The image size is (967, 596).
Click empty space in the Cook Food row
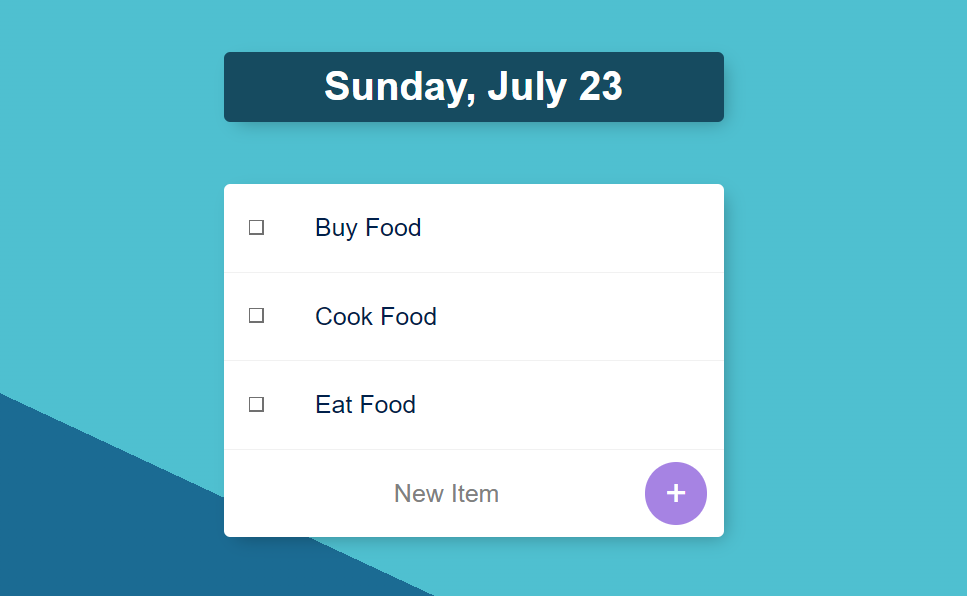580,317
